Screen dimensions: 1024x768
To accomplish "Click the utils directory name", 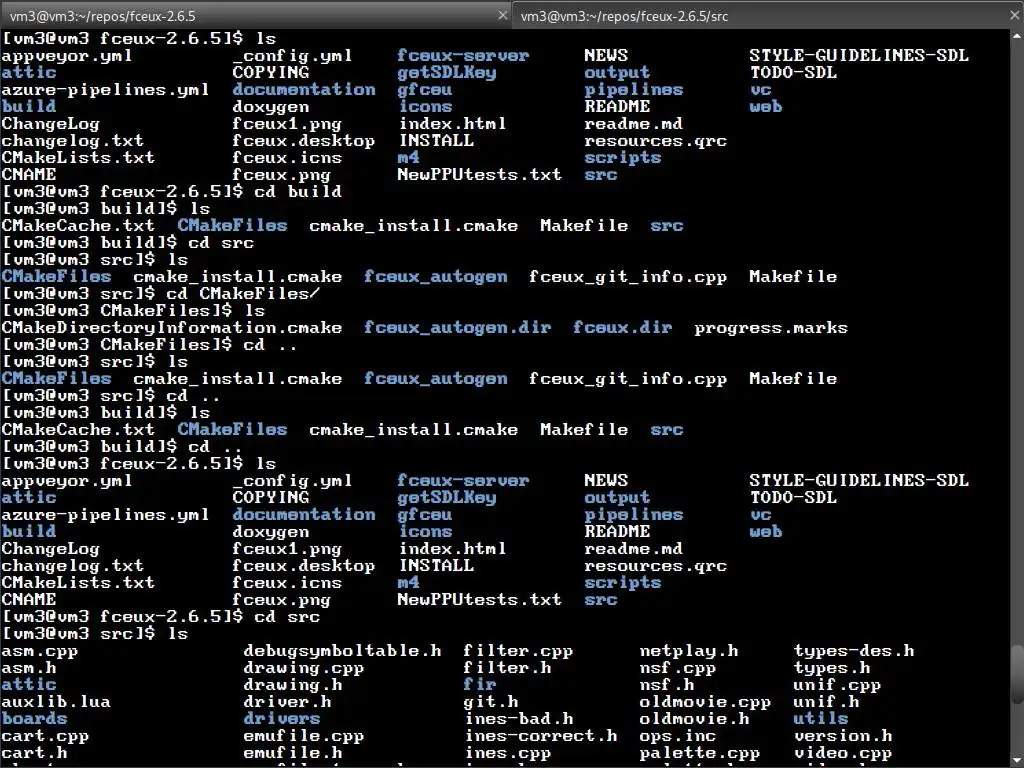I will point(821,719).
